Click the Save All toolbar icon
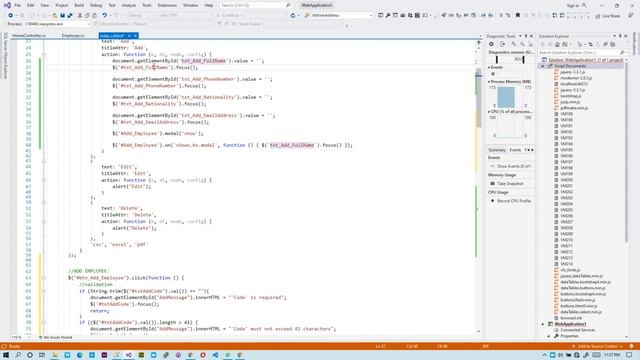Image resolution: width=640 pixels, height=360 pixels. (x=70, y=16)
